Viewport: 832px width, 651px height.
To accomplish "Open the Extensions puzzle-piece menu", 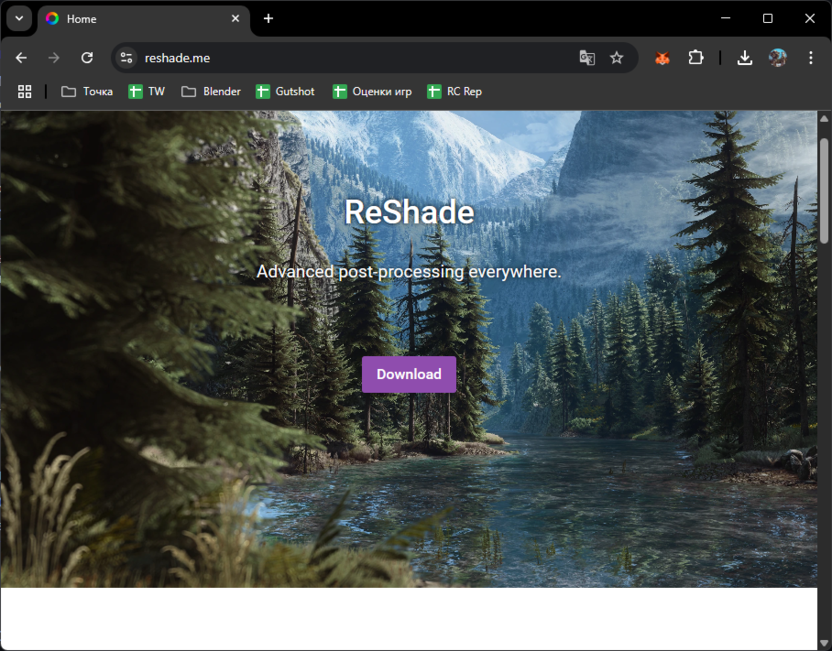I will coord(696,58).
